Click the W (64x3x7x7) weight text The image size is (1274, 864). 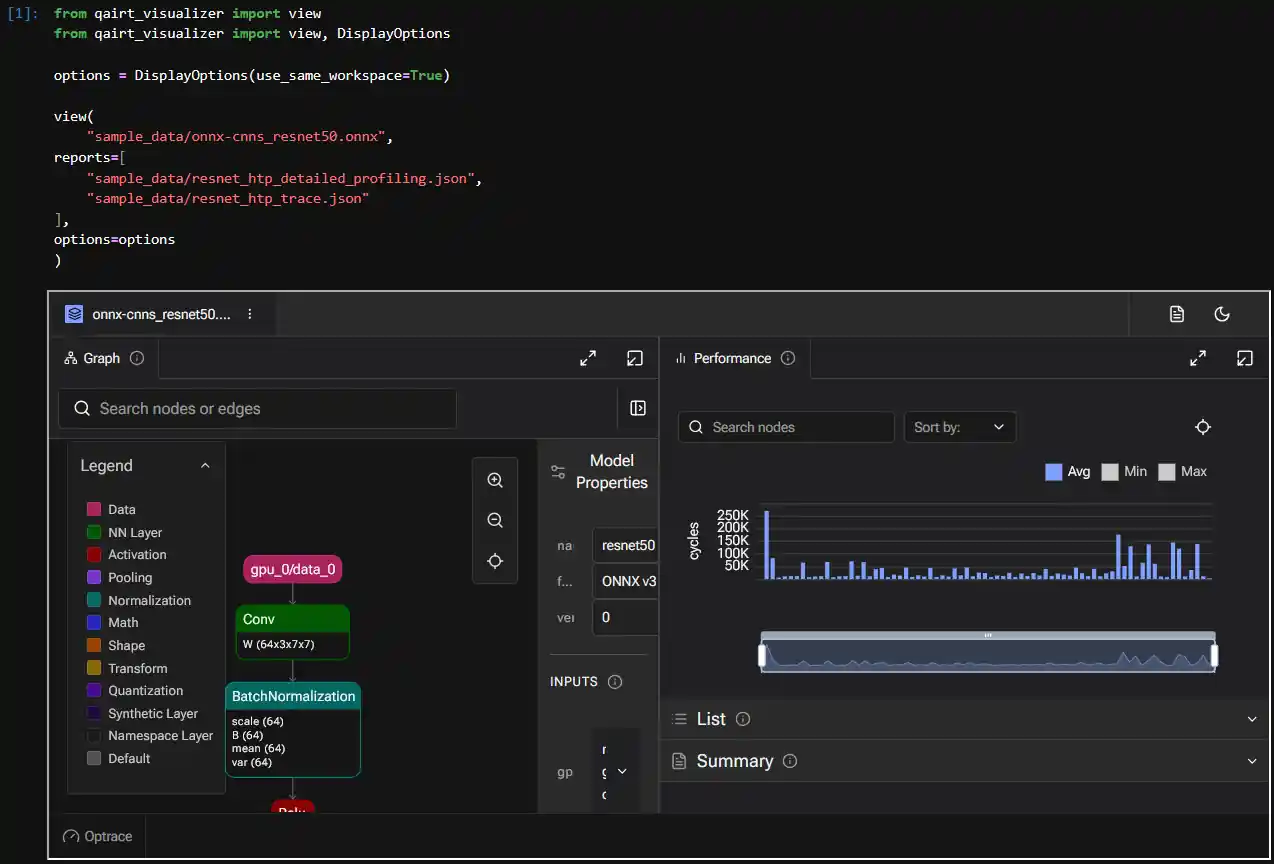(279, 644)
